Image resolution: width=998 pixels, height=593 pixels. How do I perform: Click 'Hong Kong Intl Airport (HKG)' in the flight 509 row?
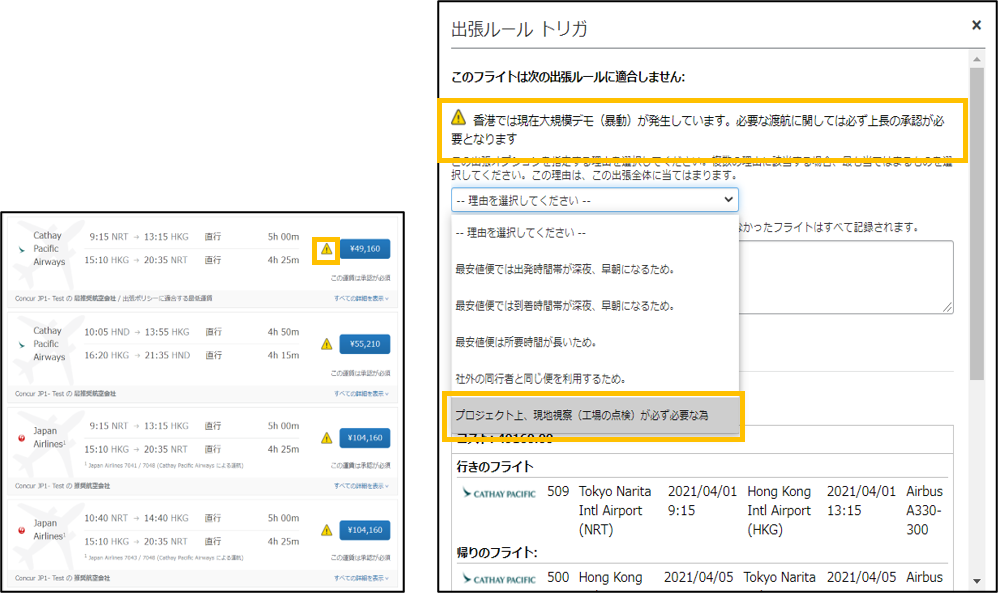(779, 510)
